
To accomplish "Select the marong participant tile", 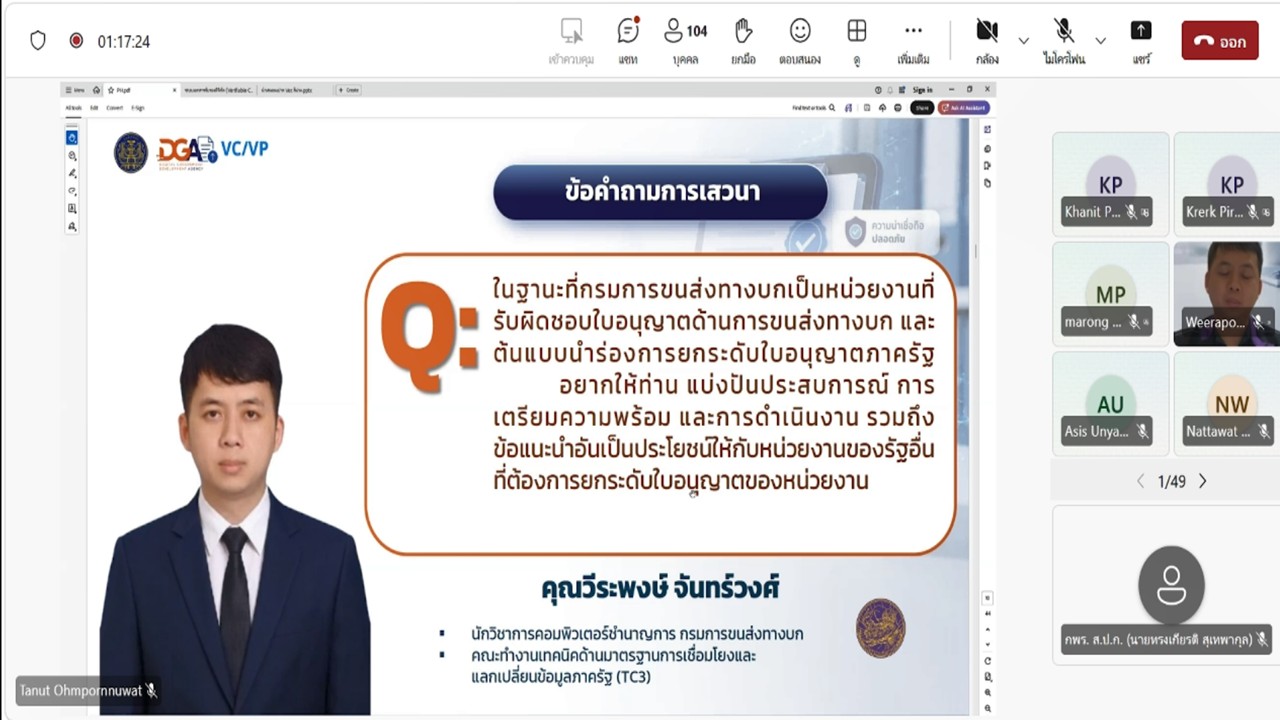I will coord(1111,293).
